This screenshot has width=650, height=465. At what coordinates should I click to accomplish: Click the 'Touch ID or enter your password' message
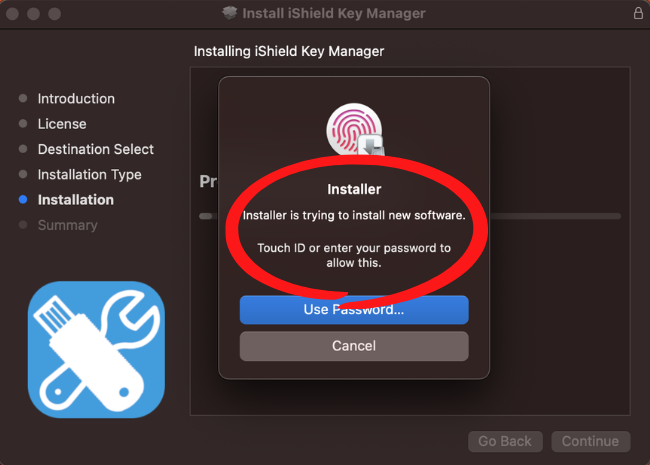(x=354, y=255)
